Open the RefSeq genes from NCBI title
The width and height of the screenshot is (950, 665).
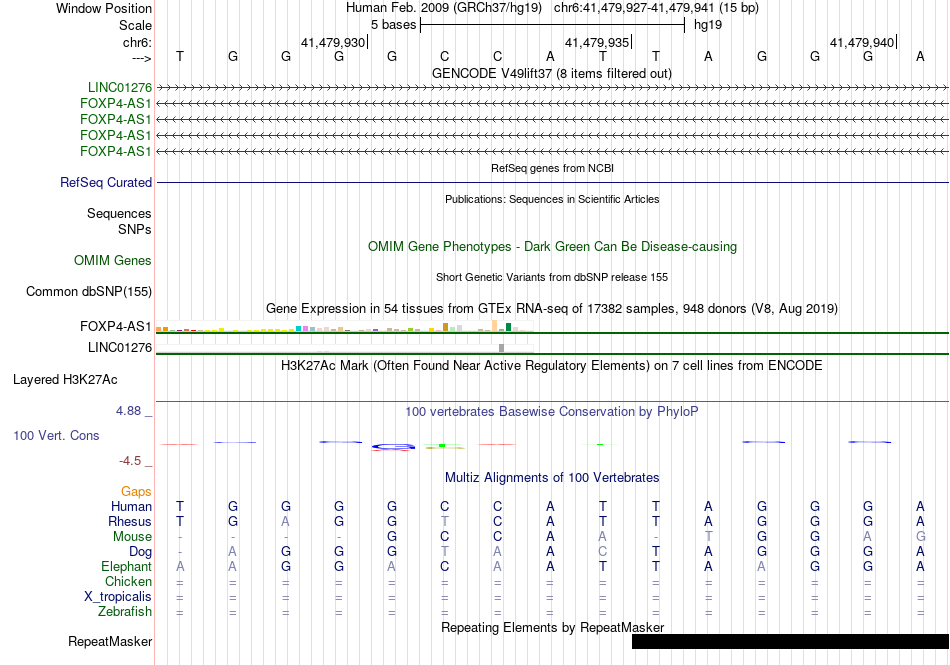pyautogui.click(x=552, y=168)
